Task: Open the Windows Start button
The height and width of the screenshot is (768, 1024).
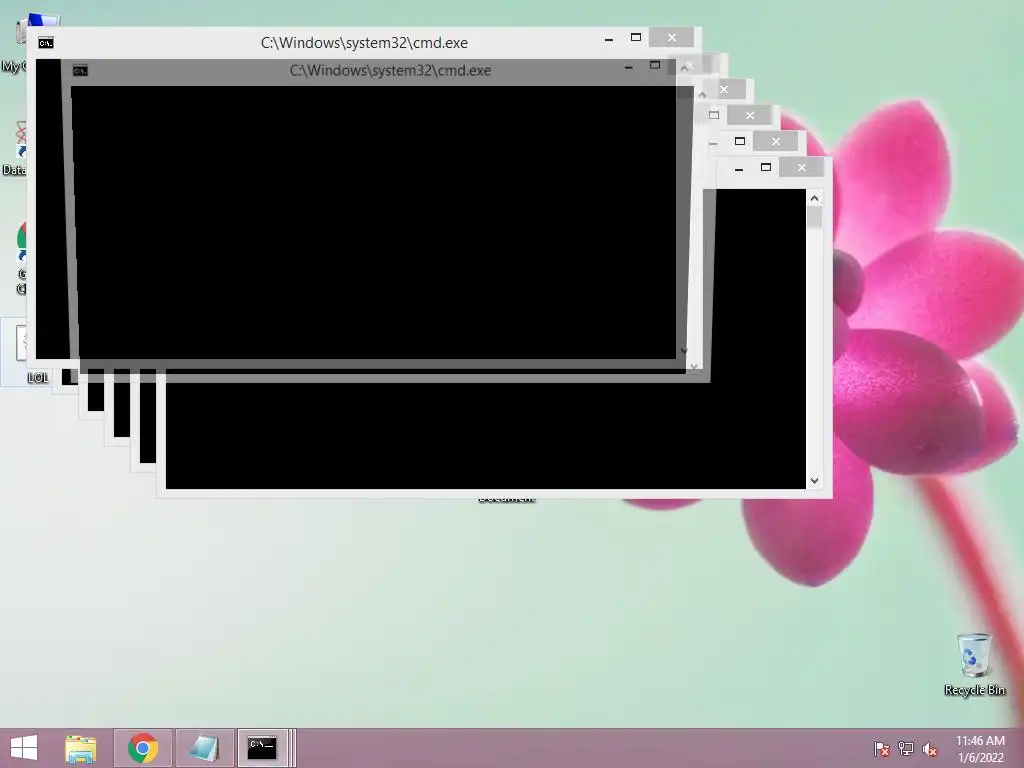Action: (24, 748)
